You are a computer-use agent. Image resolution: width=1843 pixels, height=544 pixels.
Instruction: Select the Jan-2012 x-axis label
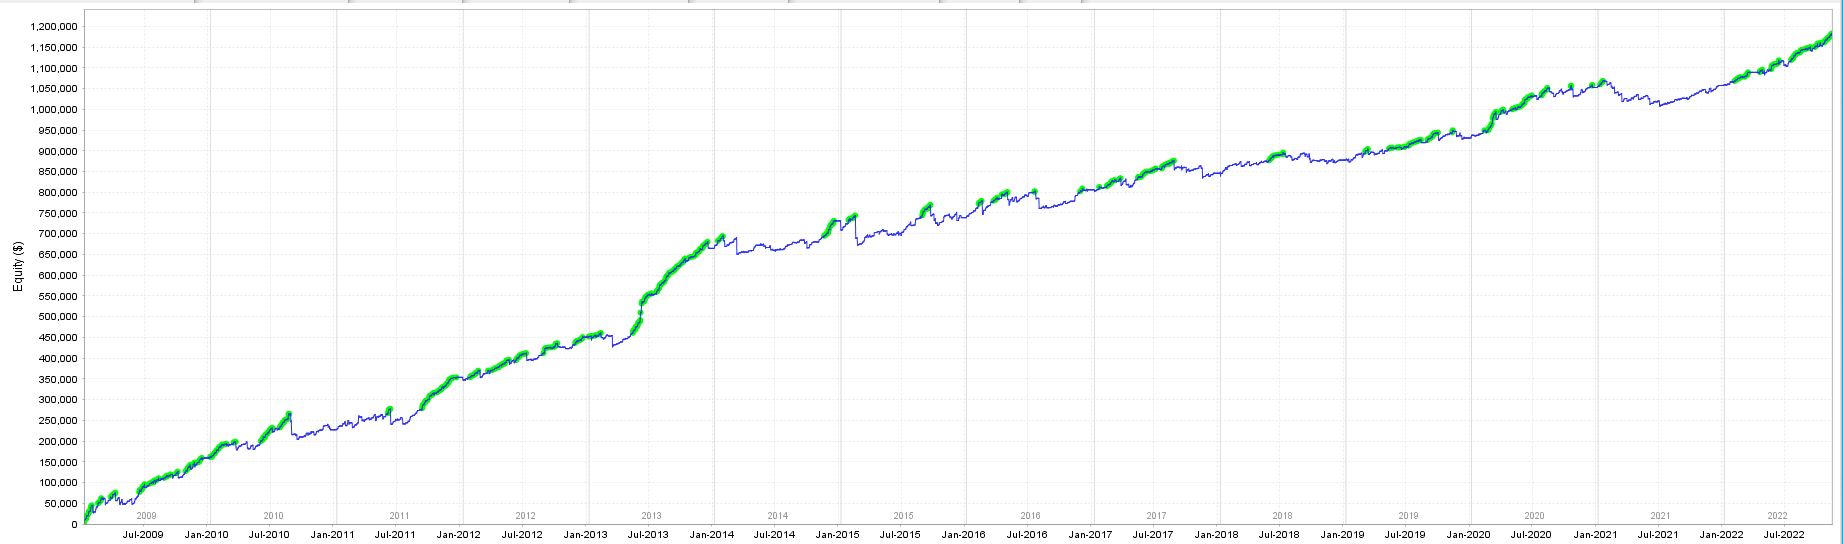[459, 535]
